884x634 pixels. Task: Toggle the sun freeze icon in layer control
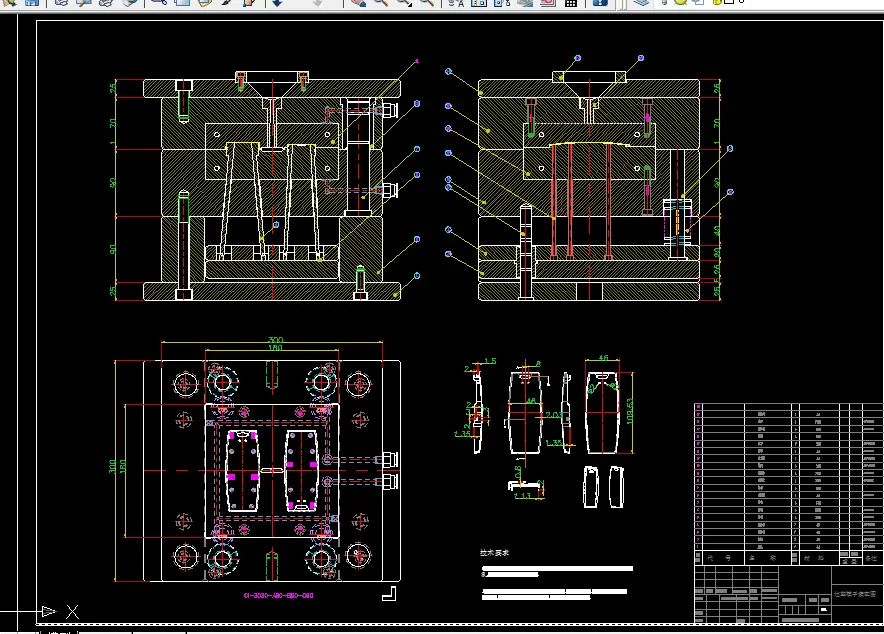[x=680, y=2]
